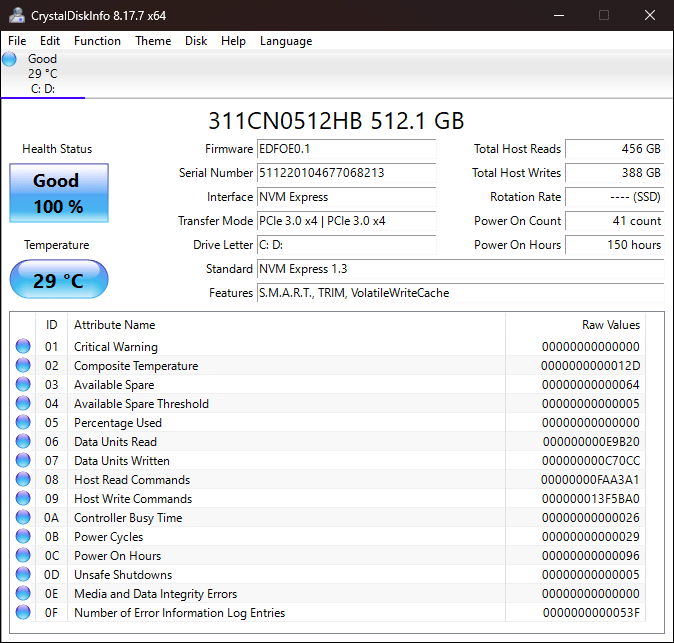Click the status orb in the Power On Hours 0C row
This screenshot has height=643, width=674.
[23, 555]
